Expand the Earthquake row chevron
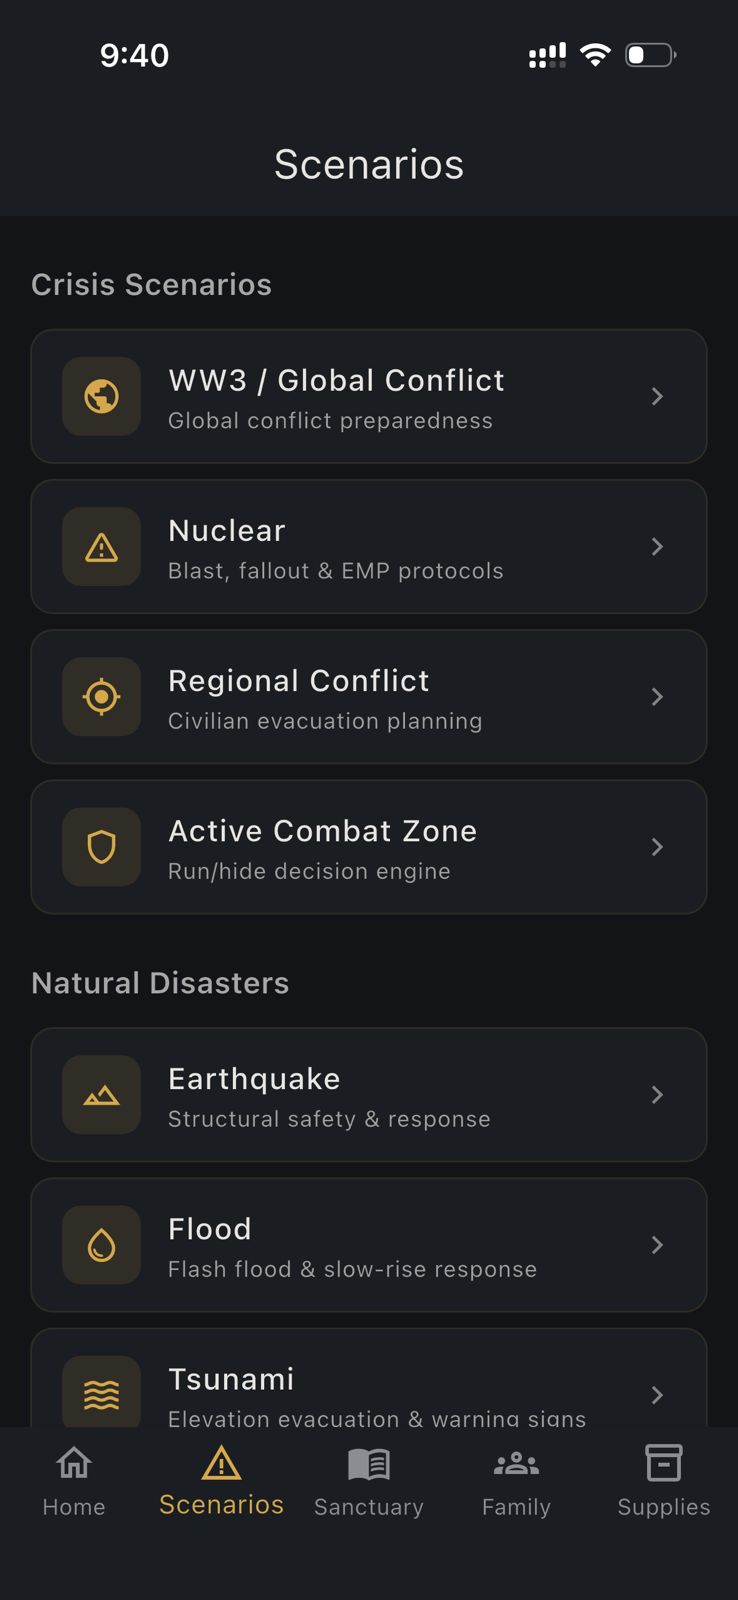This screenshot has height=1600, width=738. tap(657, 1095)
